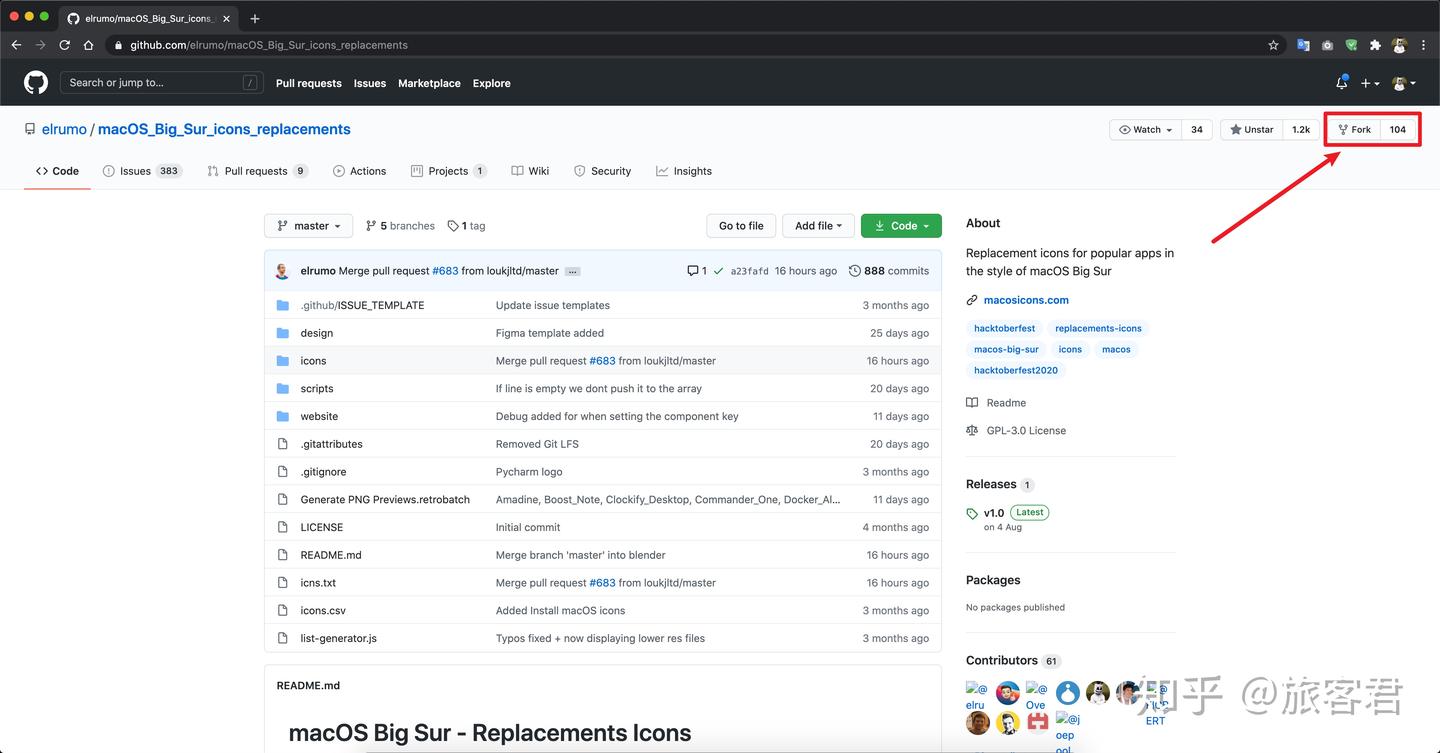Expand the green Code download dropdown

tap(901, 226)
